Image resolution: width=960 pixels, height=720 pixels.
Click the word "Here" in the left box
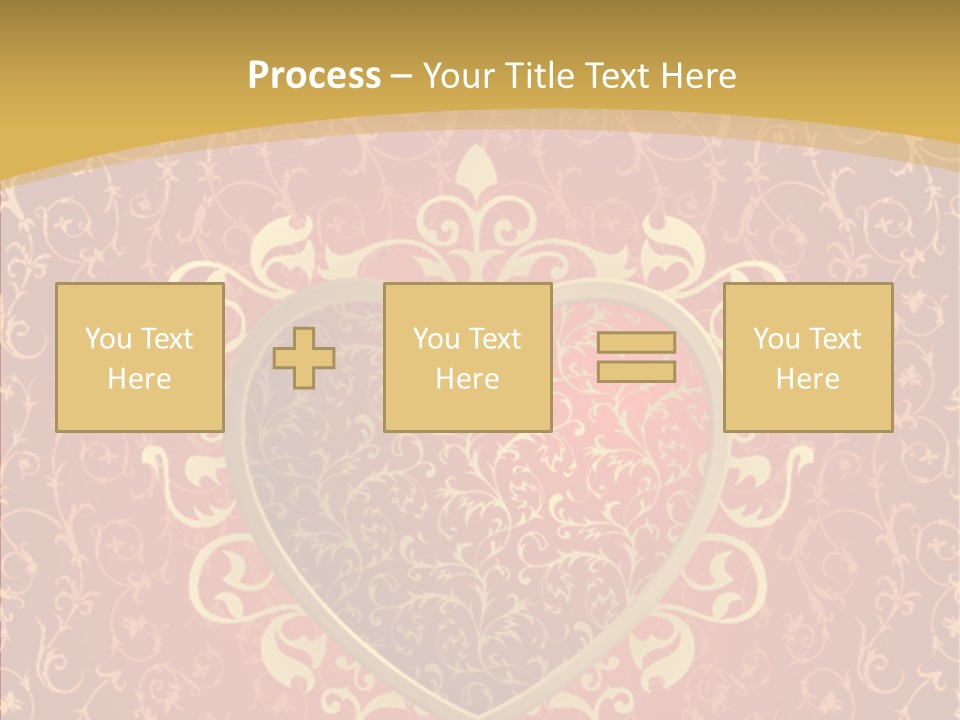[x=139, y=379]
